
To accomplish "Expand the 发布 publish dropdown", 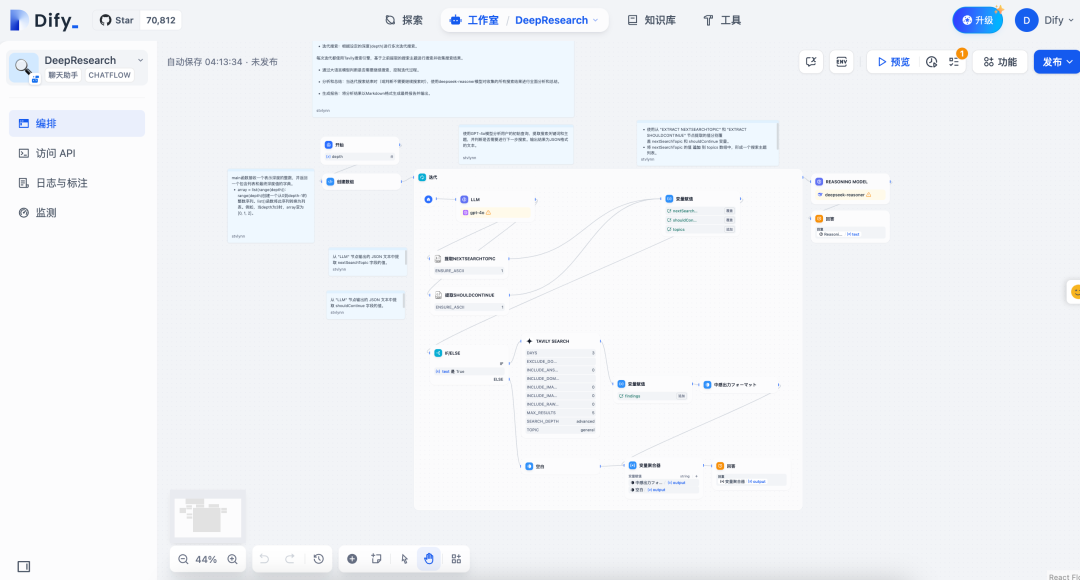I will (x=1057, y=61).
